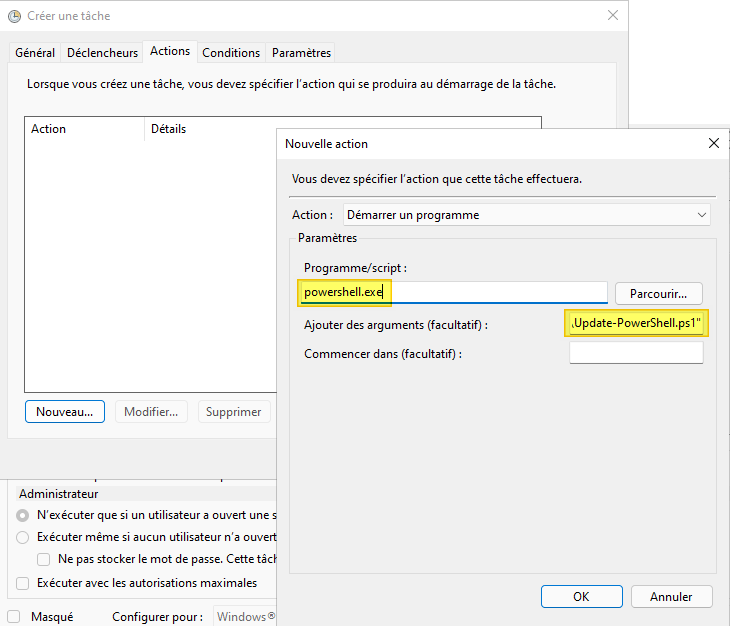Click the Ajouter des arguments field
Screen dimensions: 730x626
tap(636, 324)
